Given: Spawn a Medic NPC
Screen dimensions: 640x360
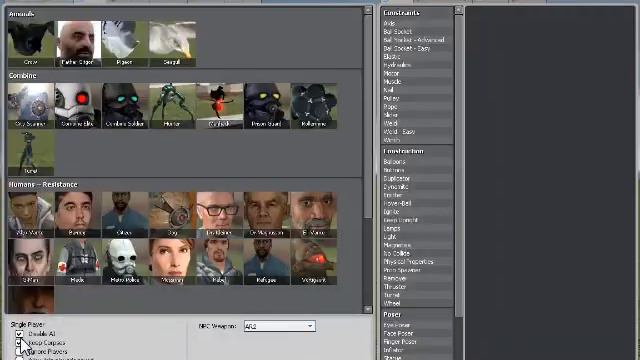Looking at the screenshot, I should click(x=78, y=262).
